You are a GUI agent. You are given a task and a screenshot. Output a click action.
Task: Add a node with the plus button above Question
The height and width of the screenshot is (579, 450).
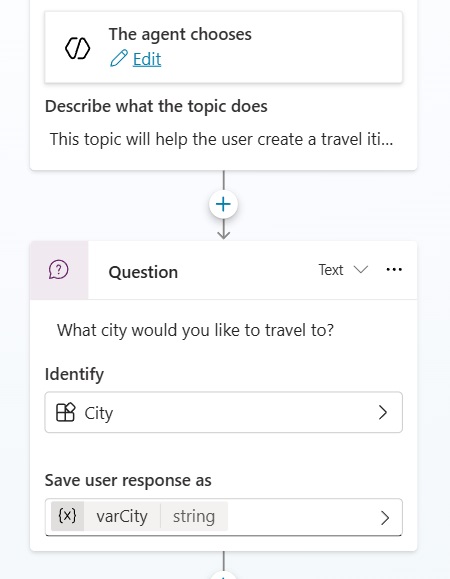(x=223, y=204)
